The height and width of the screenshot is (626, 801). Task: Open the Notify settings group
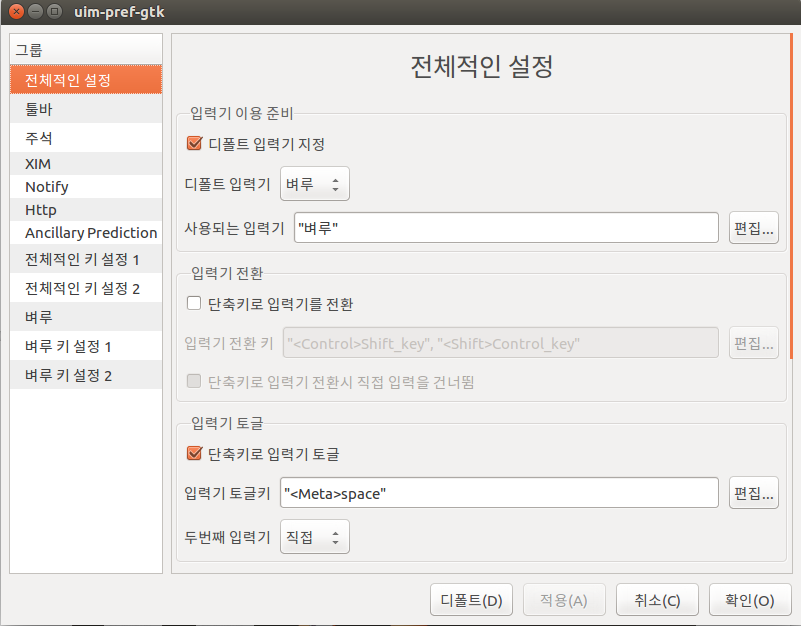tap(86, 187)
